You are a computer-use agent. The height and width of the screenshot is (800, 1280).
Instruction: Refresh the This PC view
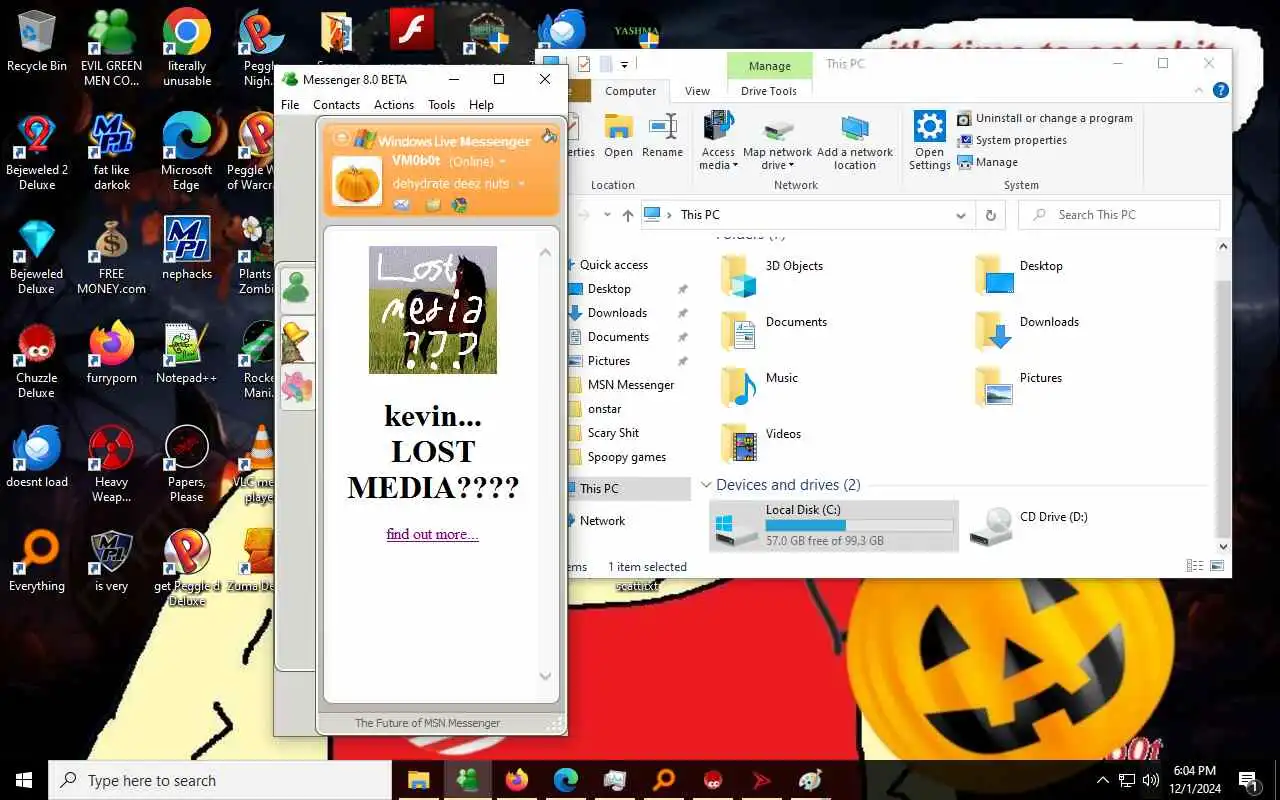(990, 215)
